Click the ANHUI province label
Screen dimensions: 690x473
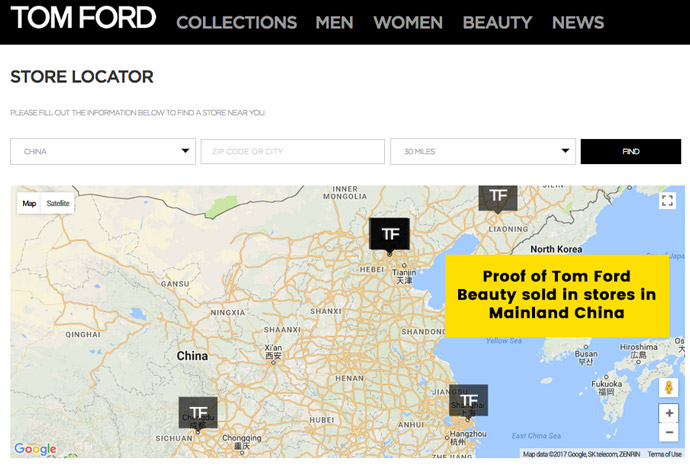(411, 425)
